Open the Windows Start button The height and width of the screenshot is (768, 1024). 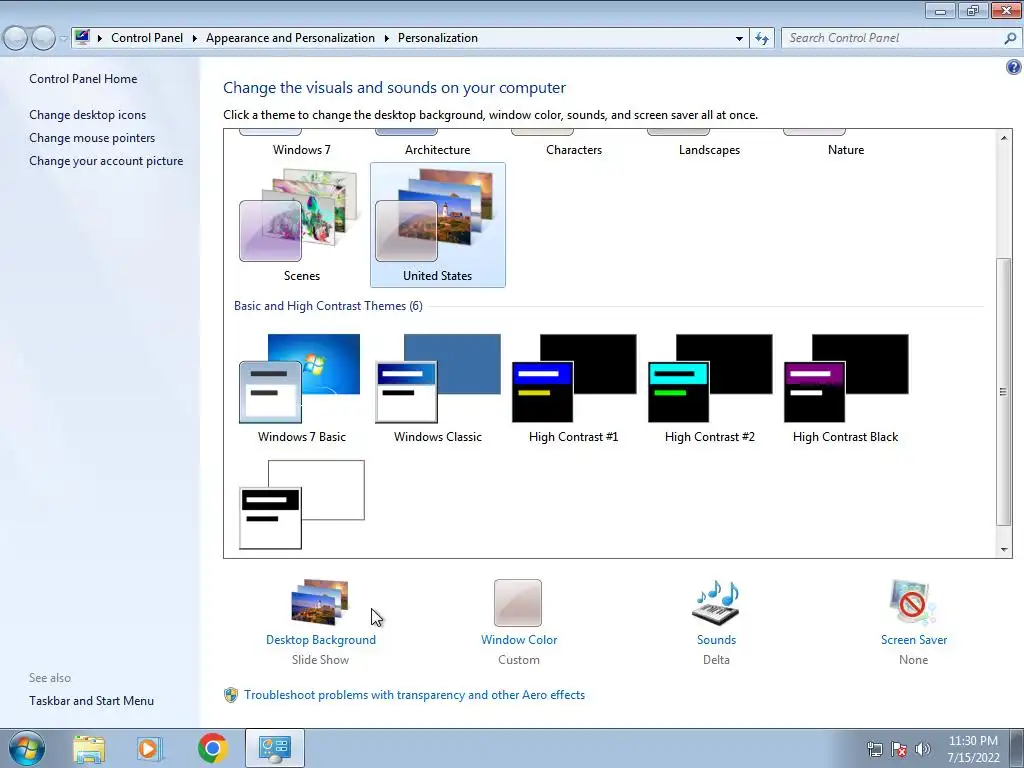coord(27,748)
